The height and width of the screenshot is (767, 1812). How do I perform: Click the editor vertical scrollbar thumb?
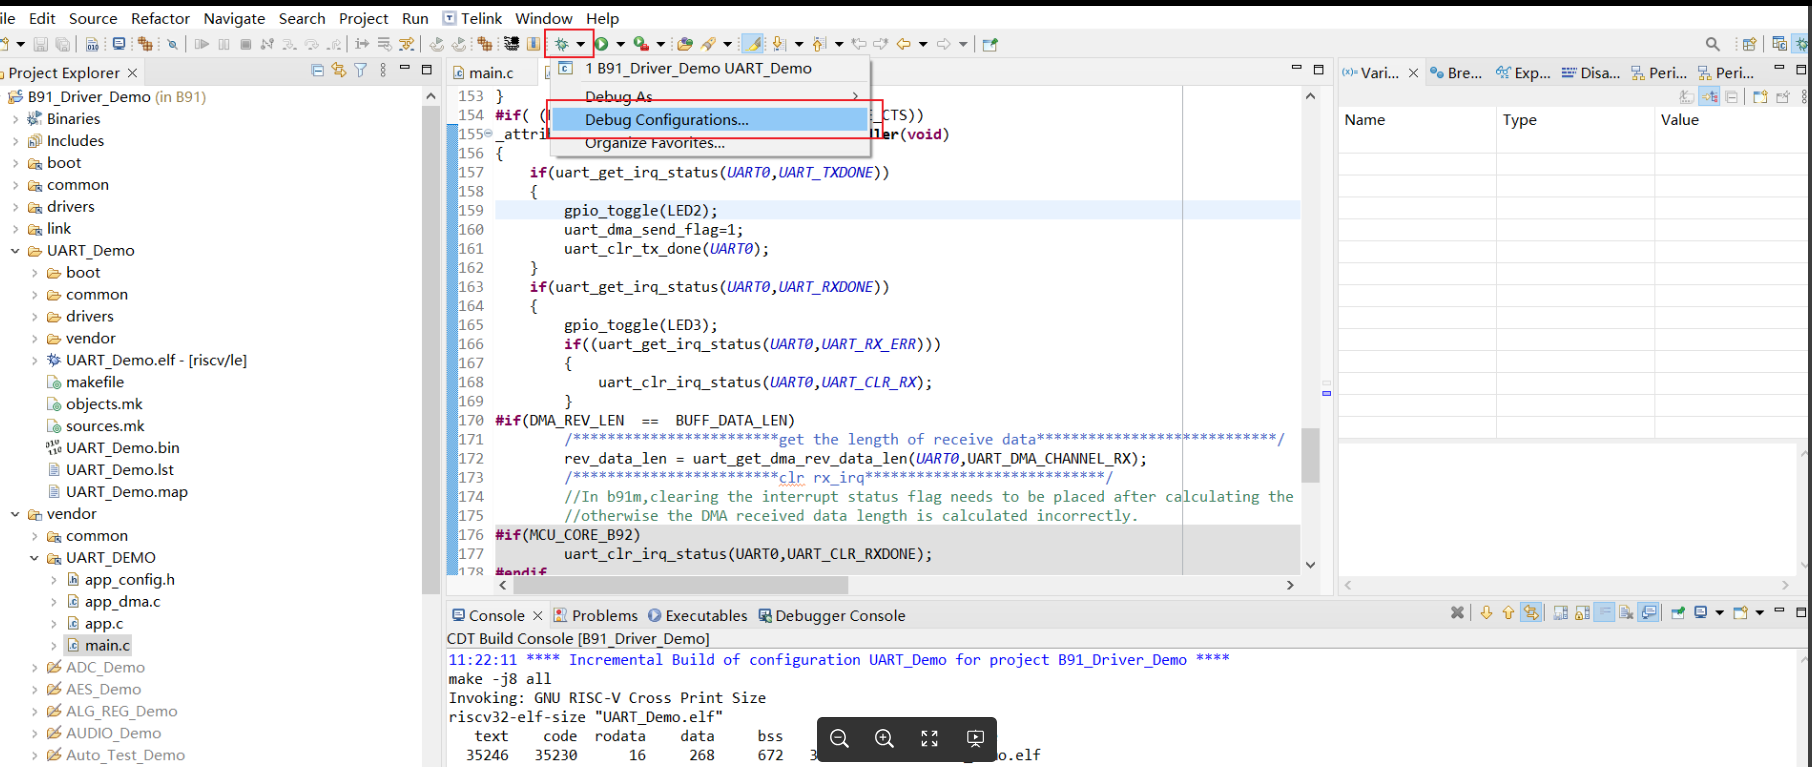(1310, 455)
